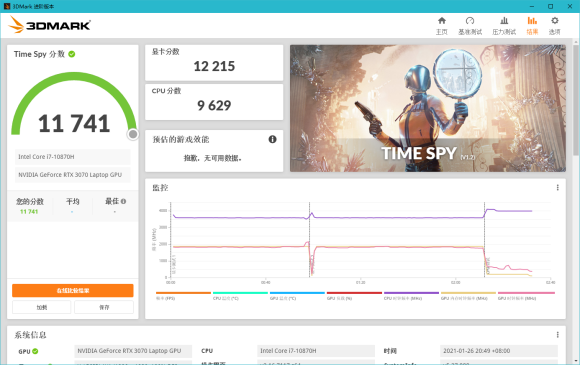Image resolution: width=580 pixels, height=365 pixels.
Task: Click the orange compare results online button
Action: [73, 291]
